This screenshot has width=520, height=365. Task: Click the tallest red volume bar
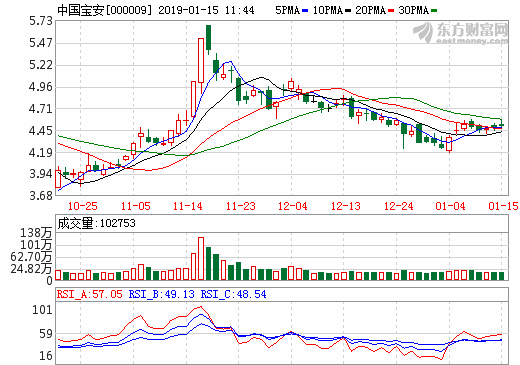click(201, 258)
